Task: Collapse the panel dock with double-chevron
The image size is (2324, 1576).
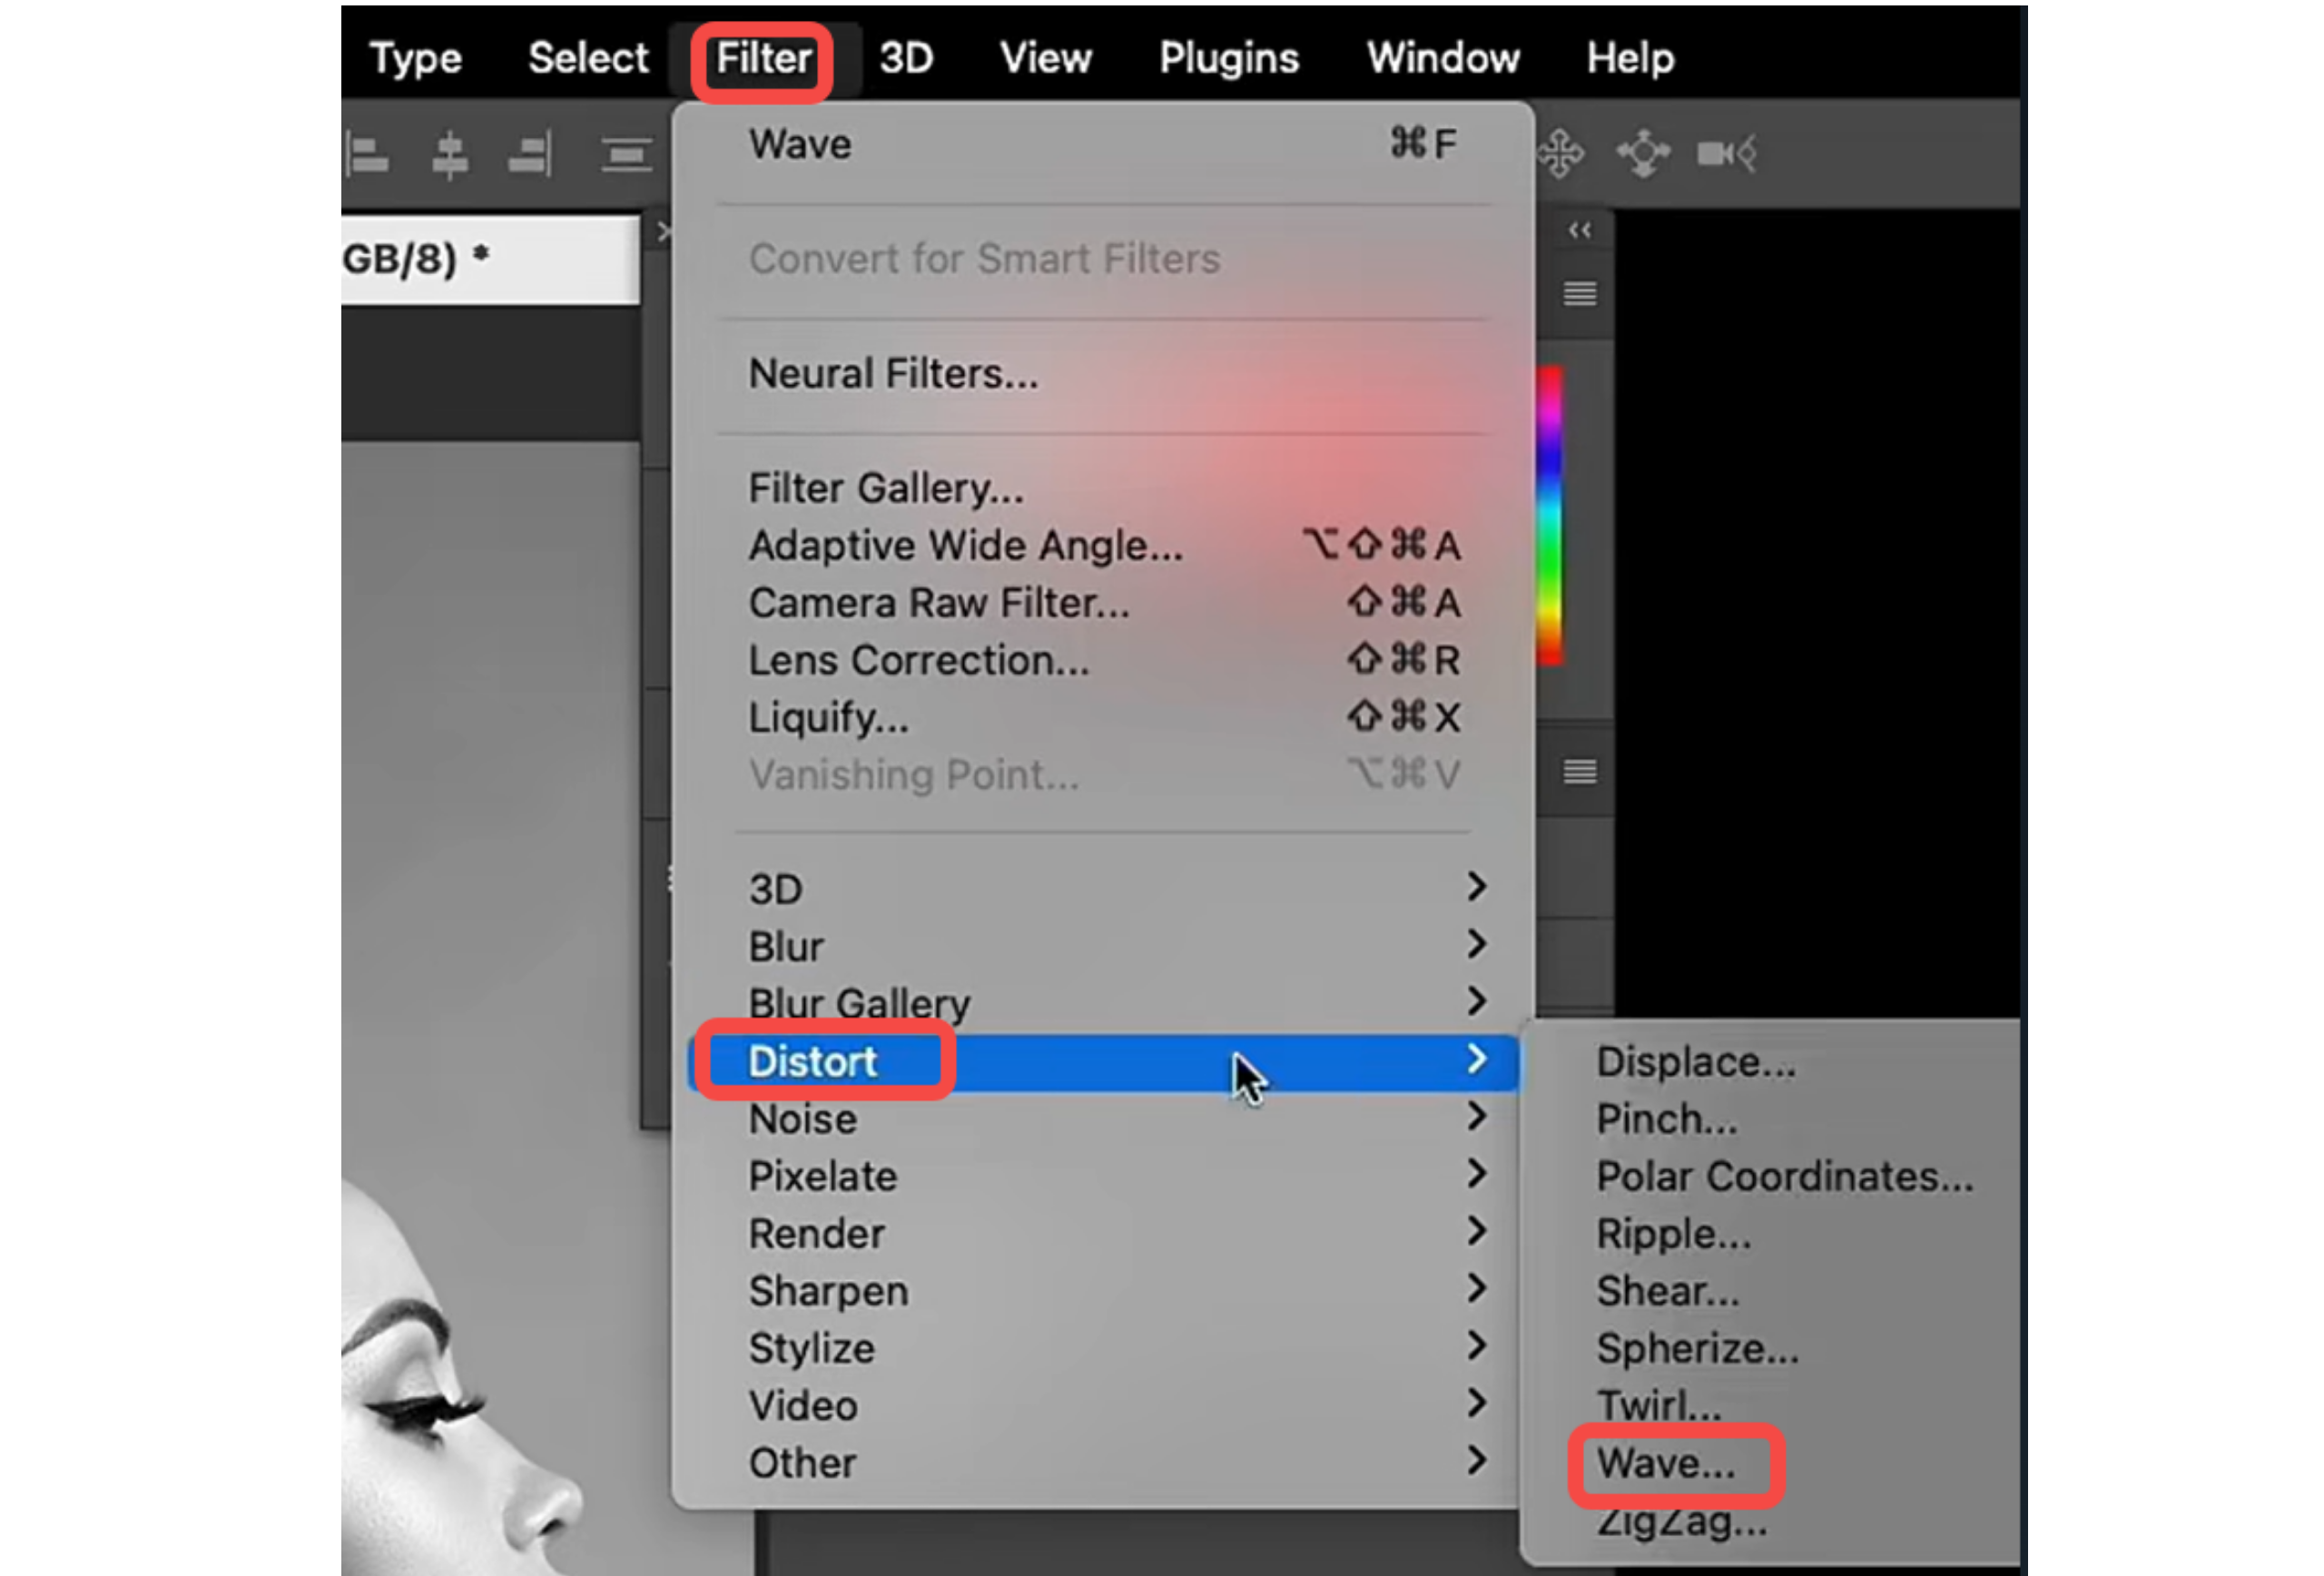Action: [x=1577, y=230]
